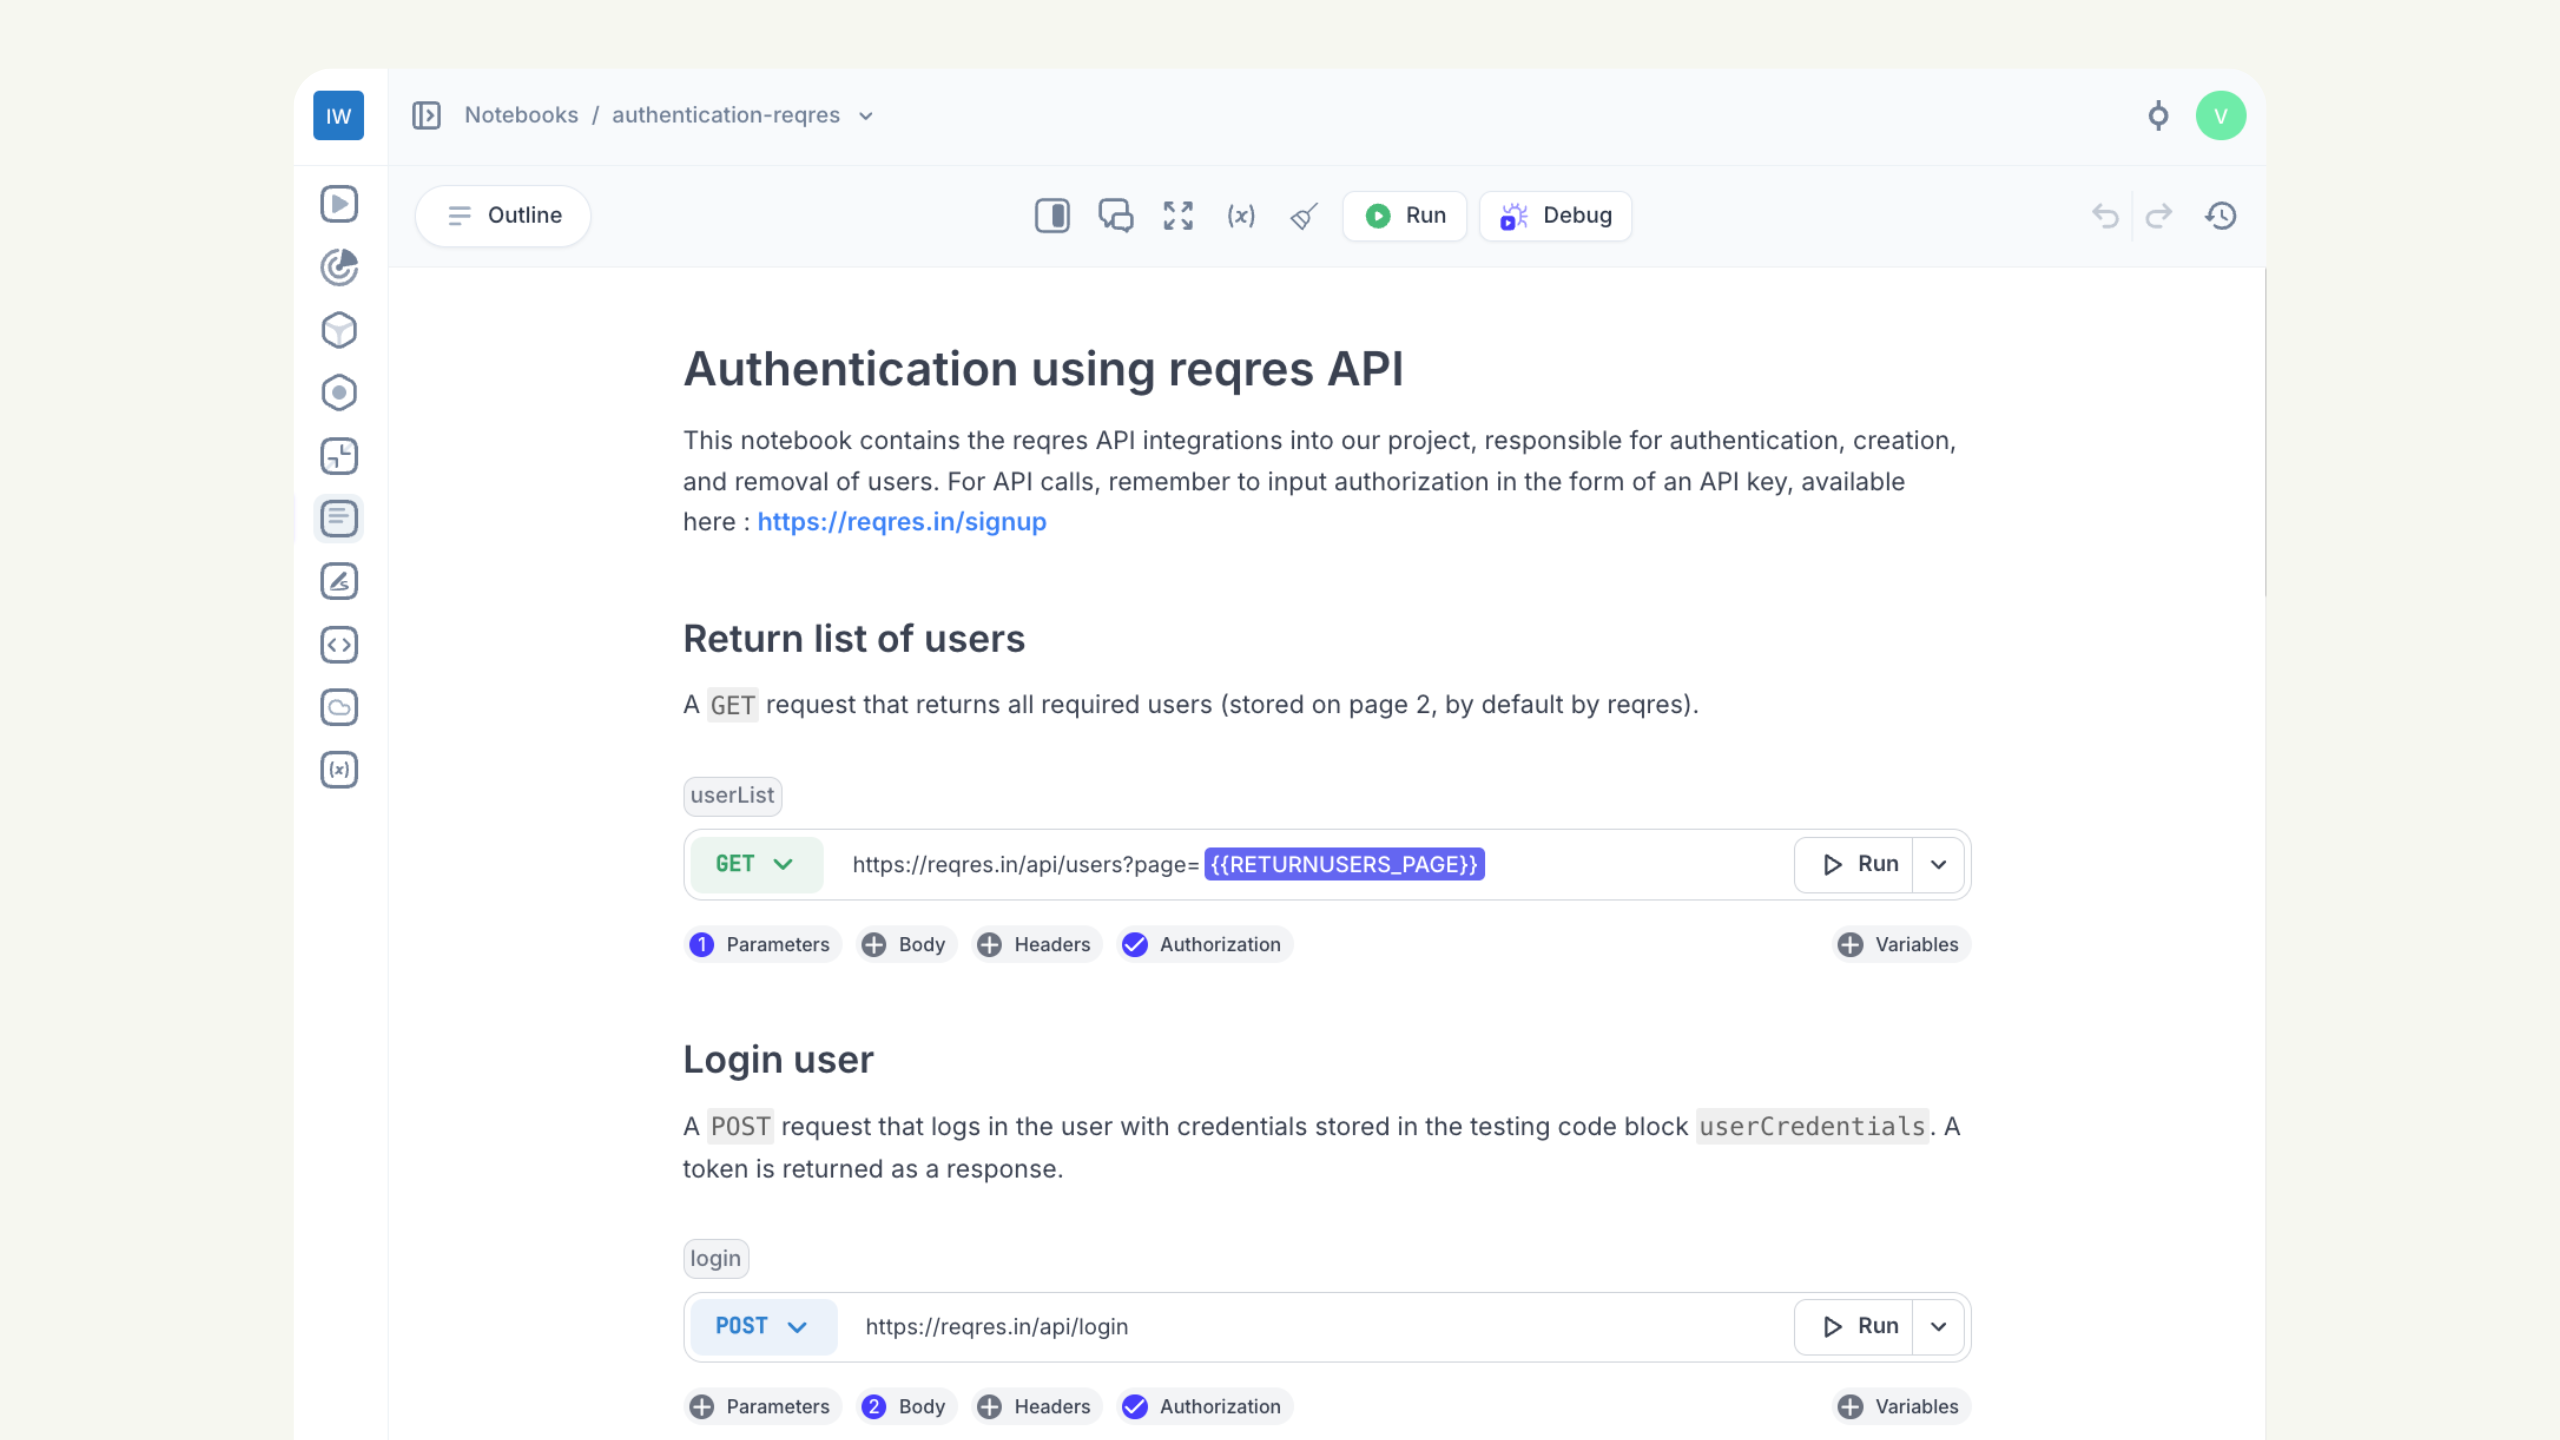Open Variables tab of login request
Viewport: 2560px width, 1440px height.
tap(1901, 1406)
